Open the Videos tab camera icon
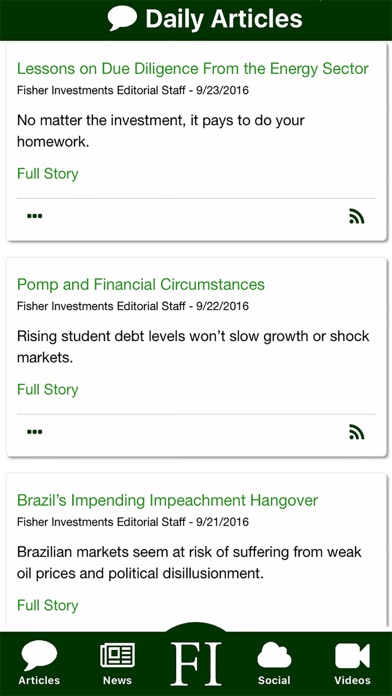This screenshot has height=696, width=392. (352, 656)
